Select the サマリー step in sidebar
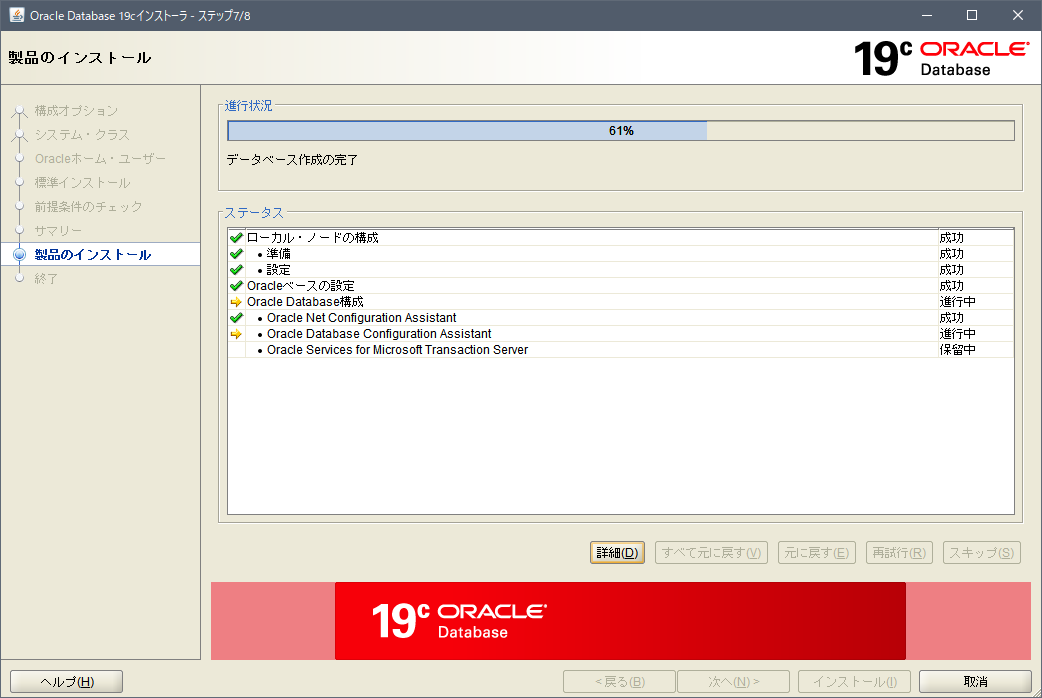 pos(58,230)
